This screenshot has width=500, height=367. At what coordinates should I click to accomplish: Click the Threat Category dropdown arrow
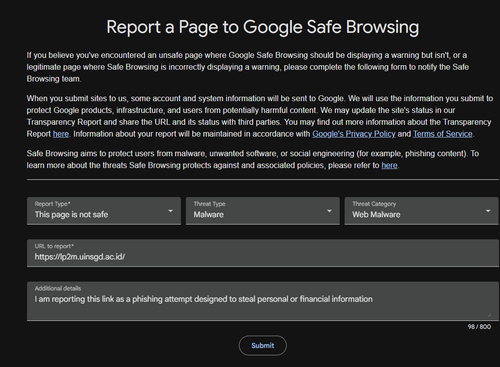pos(488,211)
